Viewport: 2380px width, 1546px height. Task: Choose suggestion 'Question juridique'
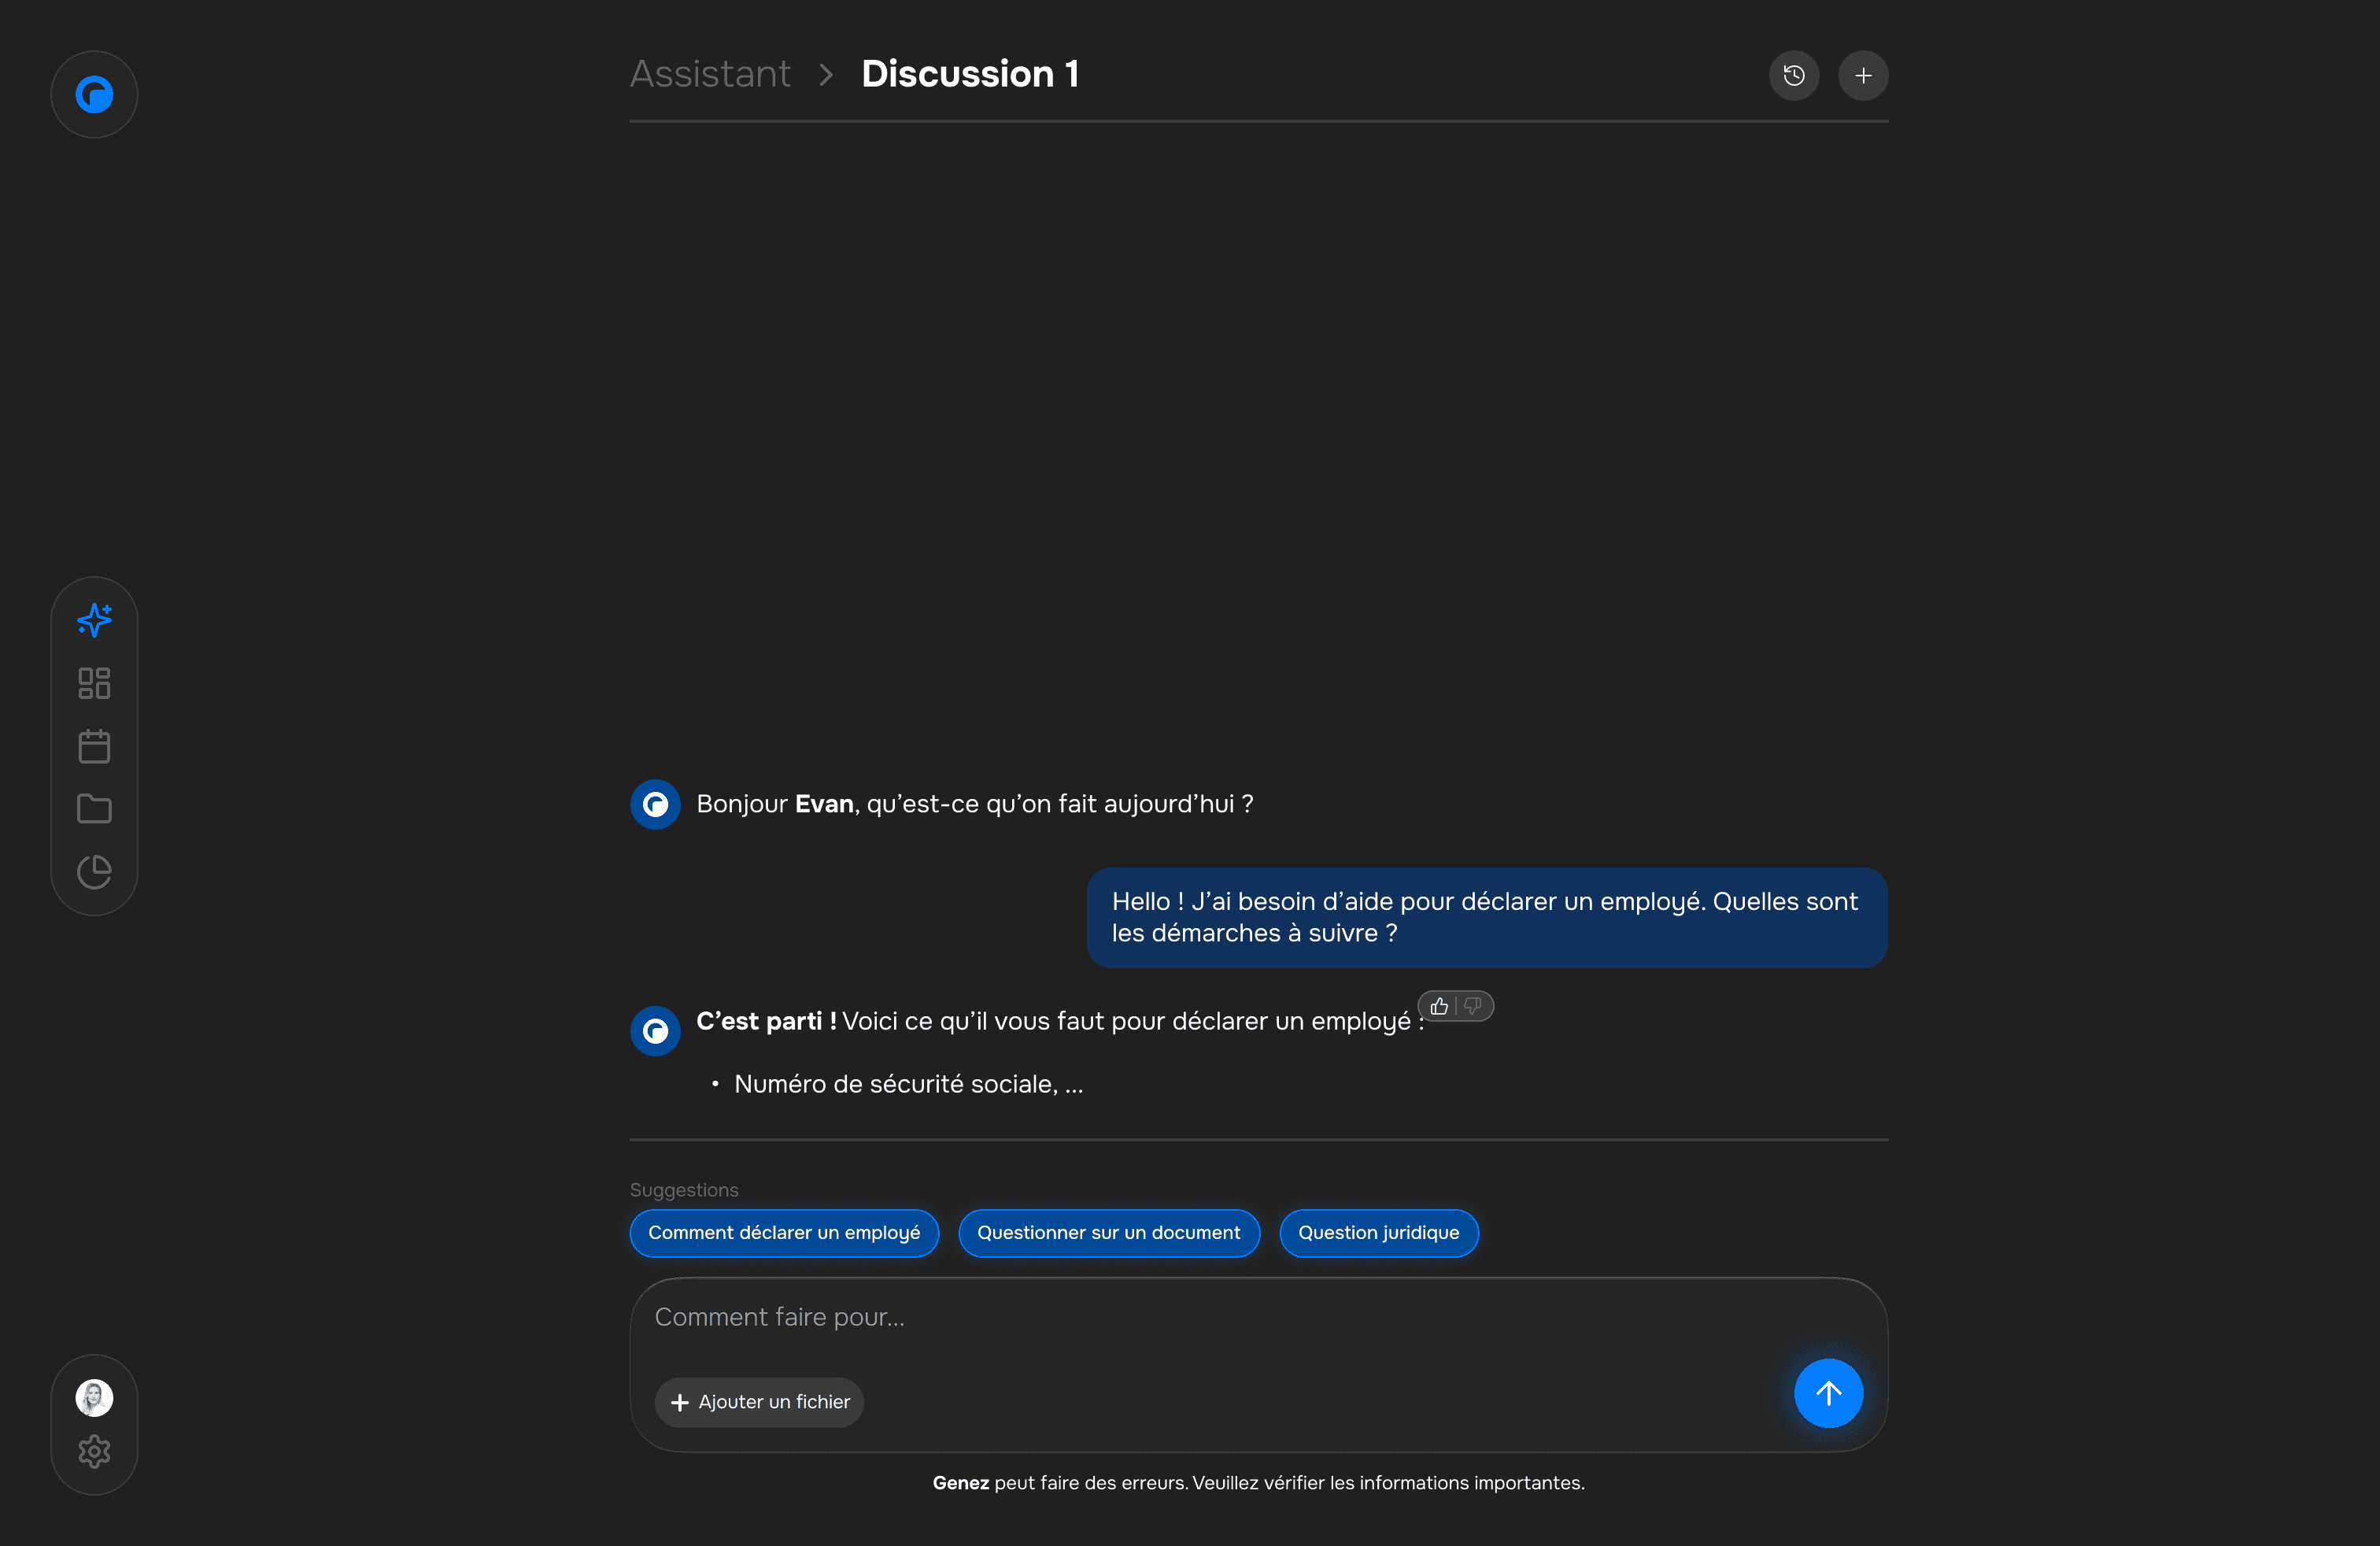point(1378,1232)
